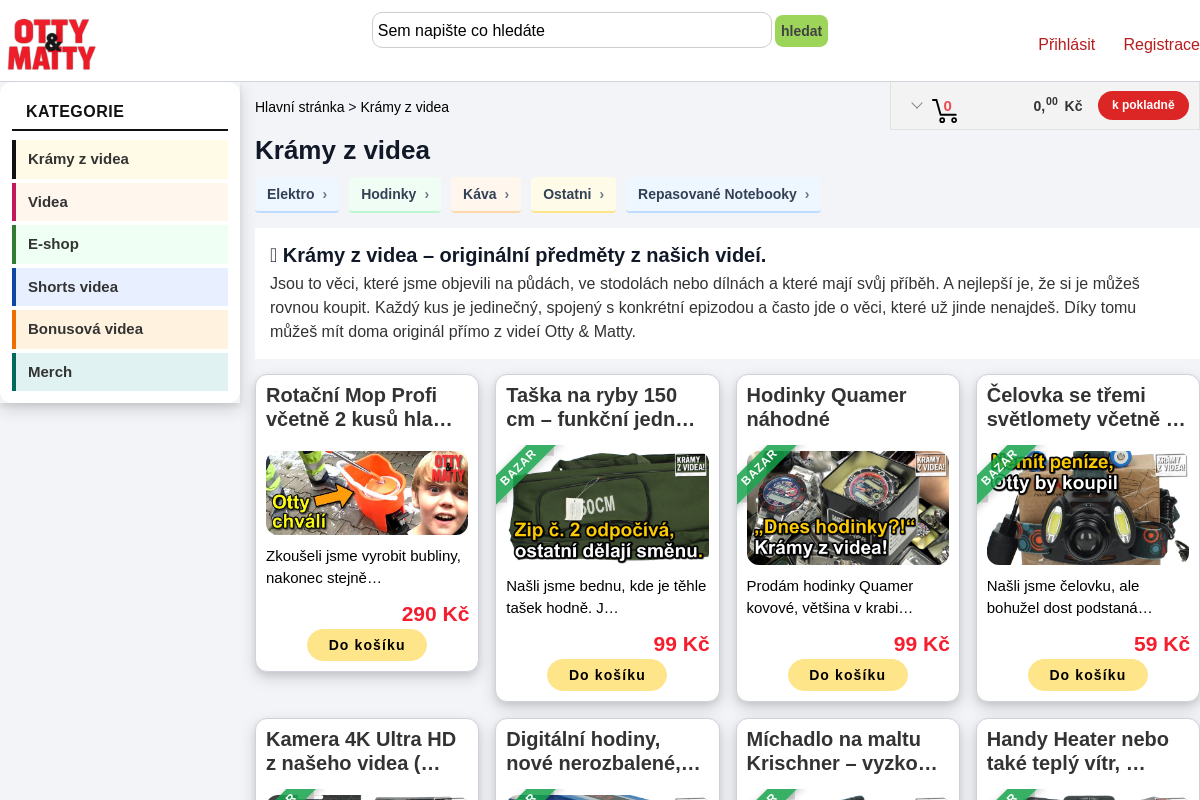Image resolution: width=1200 pixels, height=800 pixels.
Task: Select 'Krámy z videa' sidebar category
Action: (x=120, y=159)
